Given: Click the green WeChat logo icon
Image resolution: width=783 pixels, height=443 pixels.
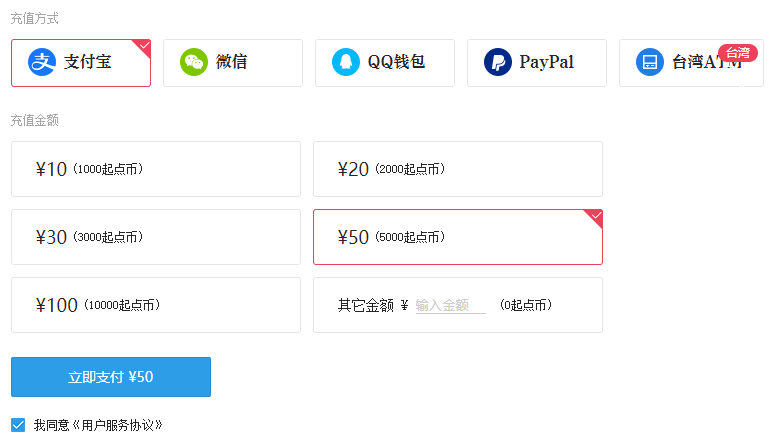Looking at the screenshot, I should [x=194, y=63].
